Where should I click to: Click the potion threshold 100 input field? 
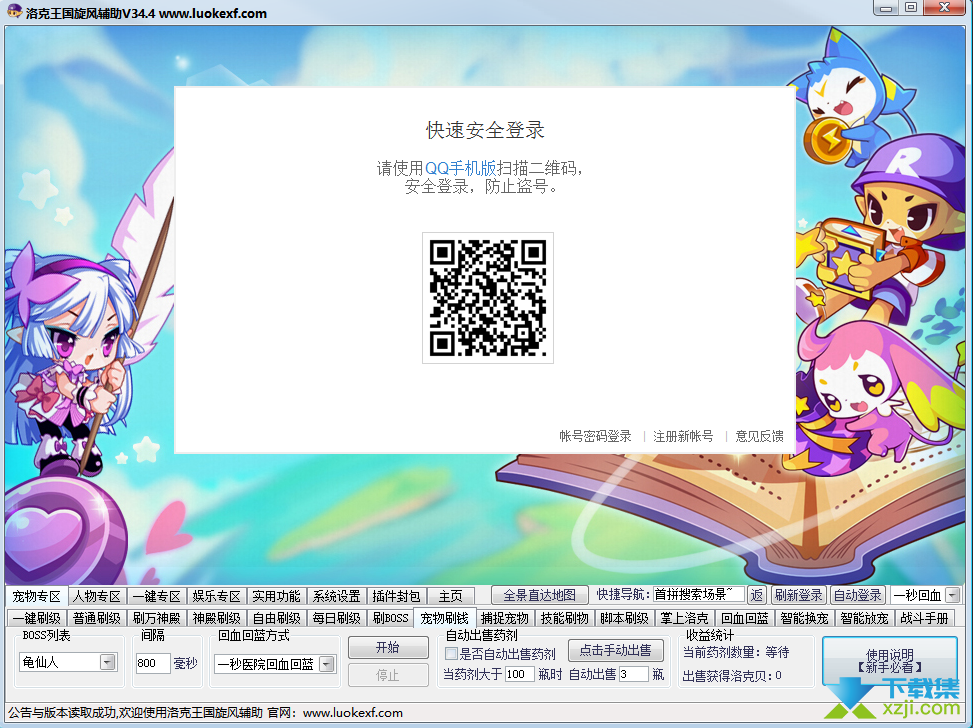519,674
